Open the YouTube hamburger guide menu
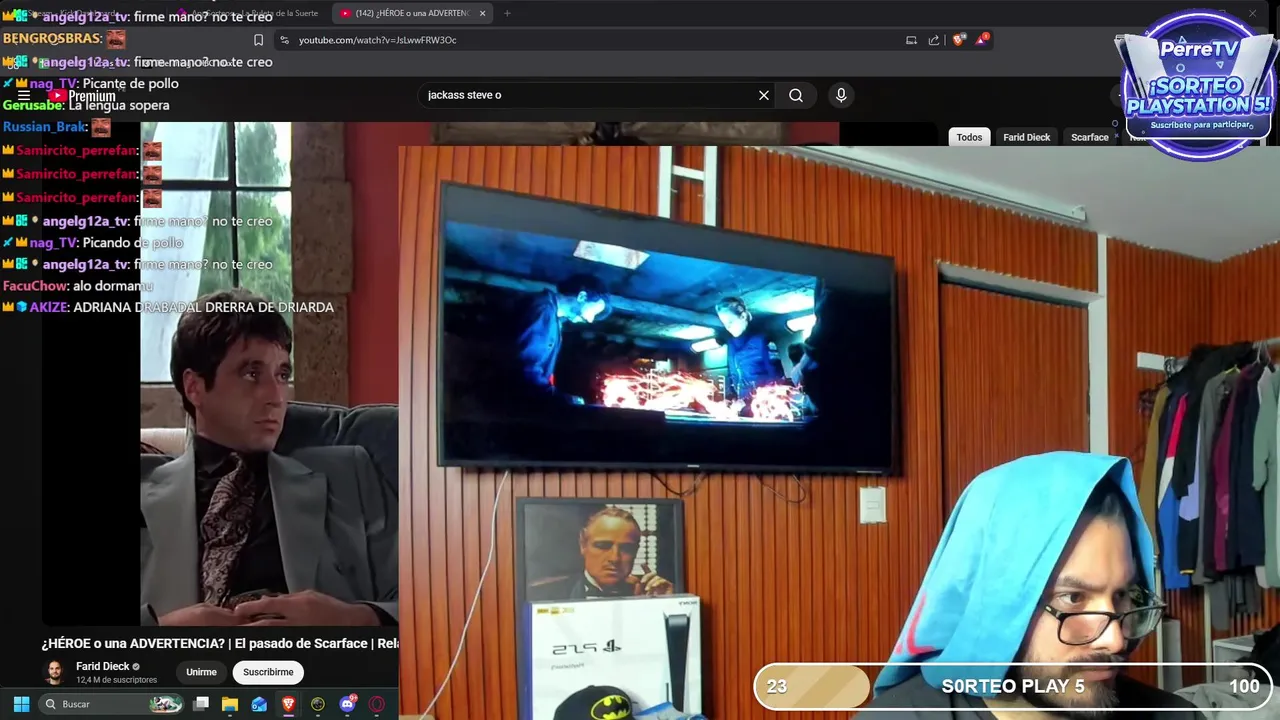Viewport: 1280px width, 720px height. (x=24, y=96)
